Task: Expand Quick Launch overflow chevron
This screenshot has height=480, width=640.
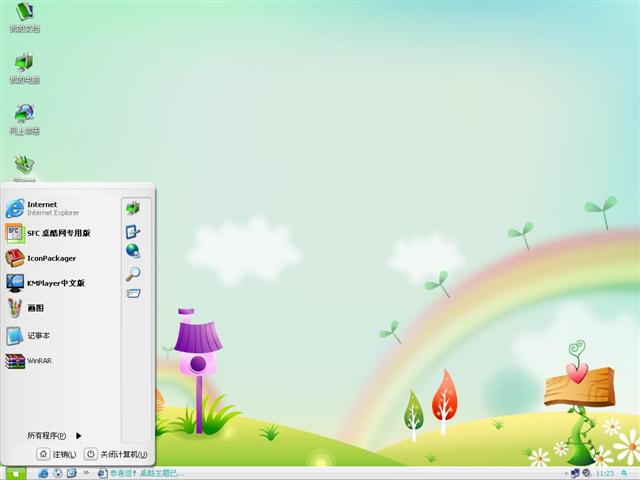Action: (87, 473)
